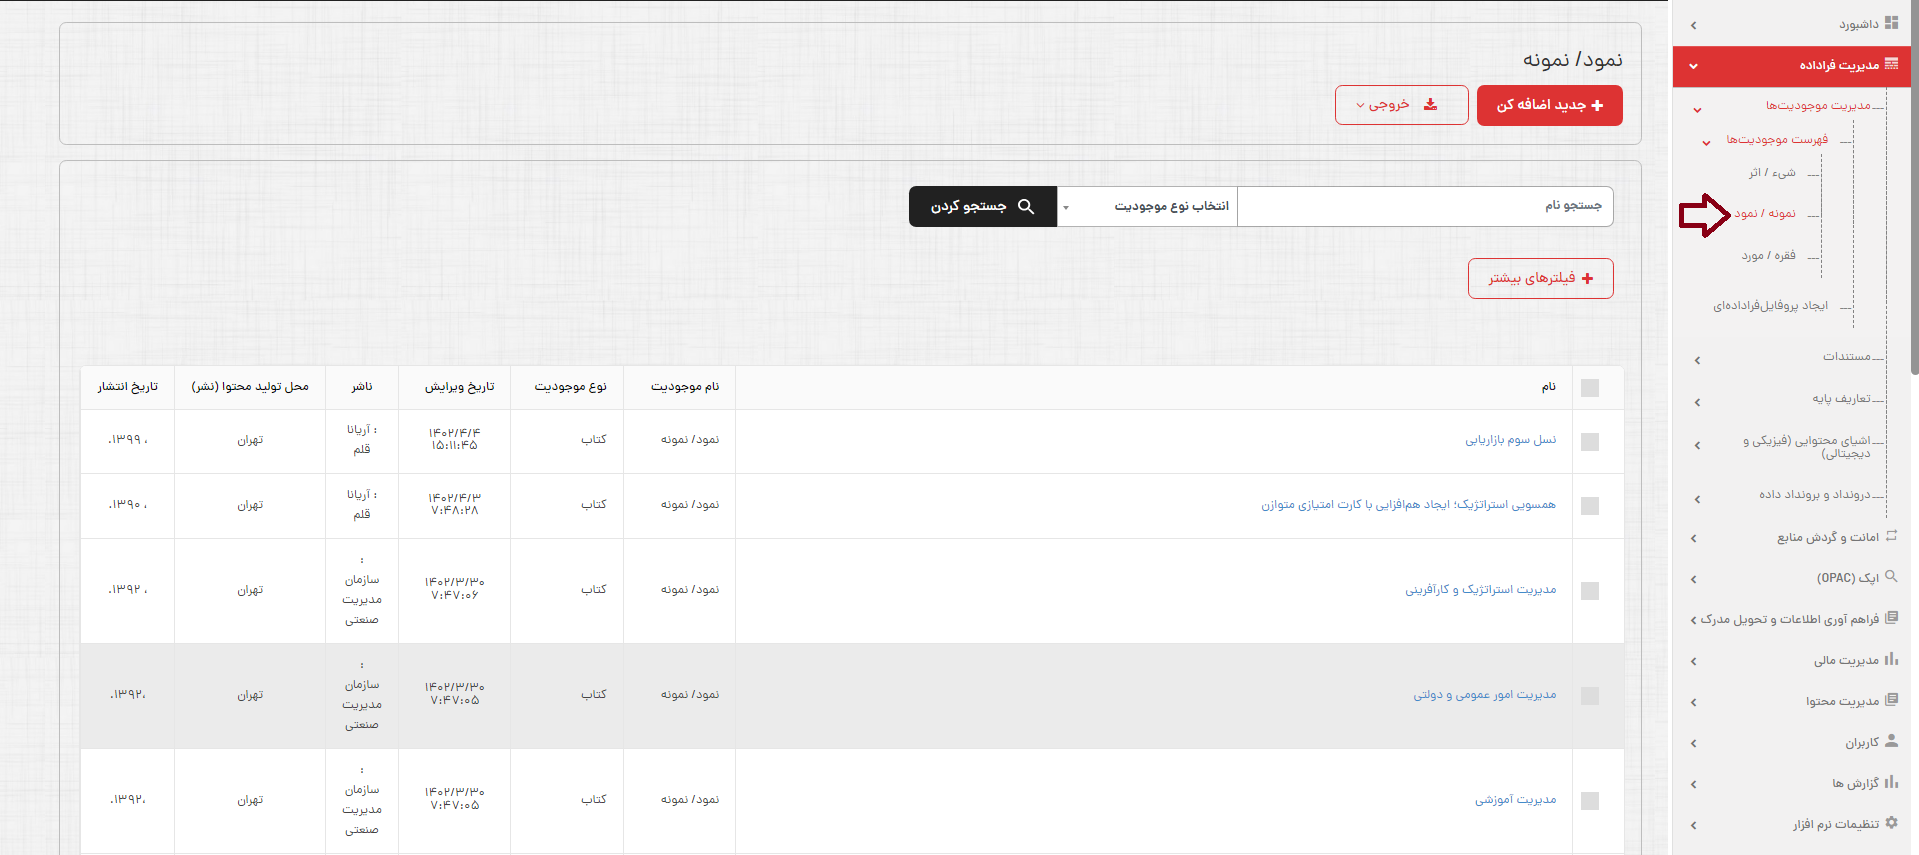
Task: Check the box for نسل سوم بازاریابی row
Action: coord(1590,441)
